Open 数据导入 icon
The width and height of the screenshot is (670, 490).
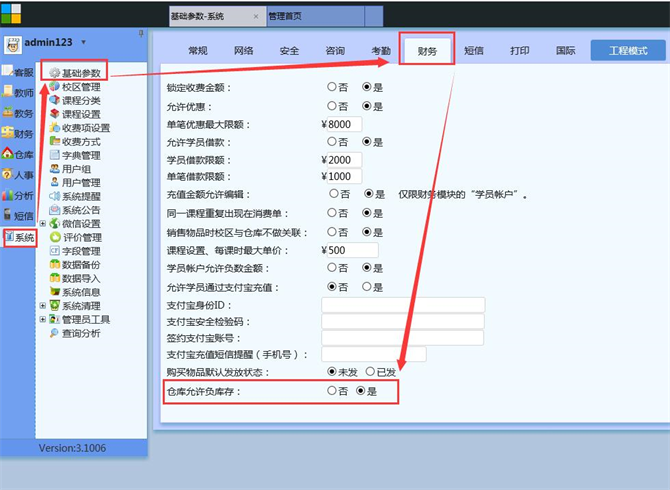tap(54, 278)
